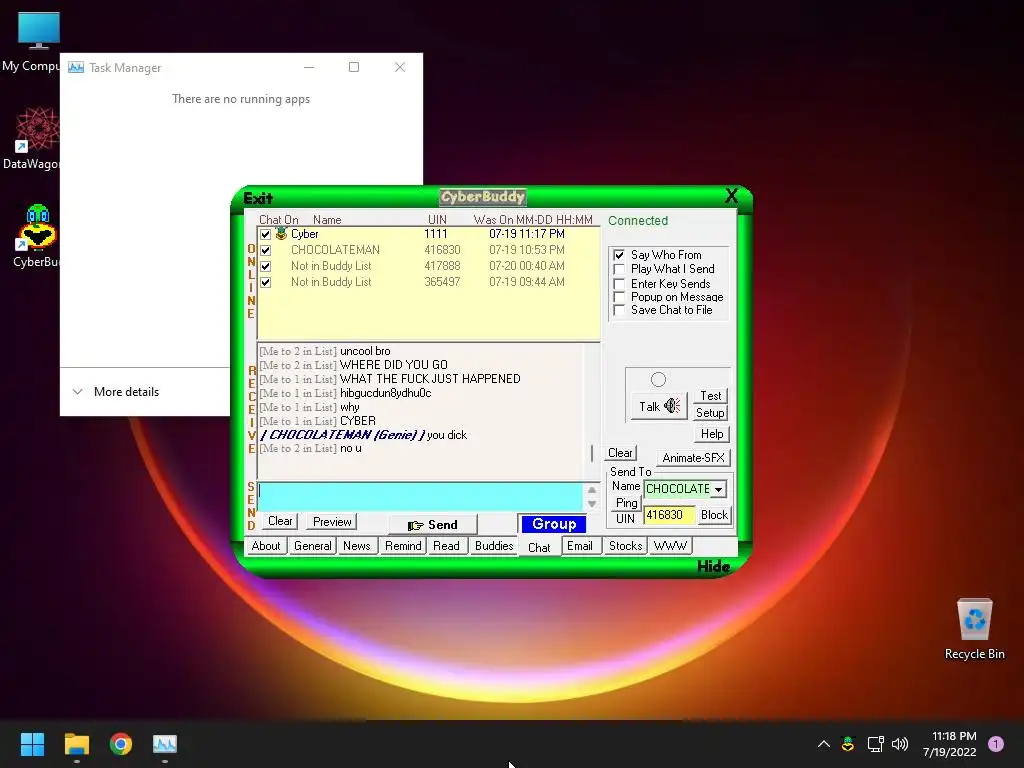The width and height of the screenshot is (1024, 768).
Task: Open the network status tray icon
Action: tap(875, 744)
